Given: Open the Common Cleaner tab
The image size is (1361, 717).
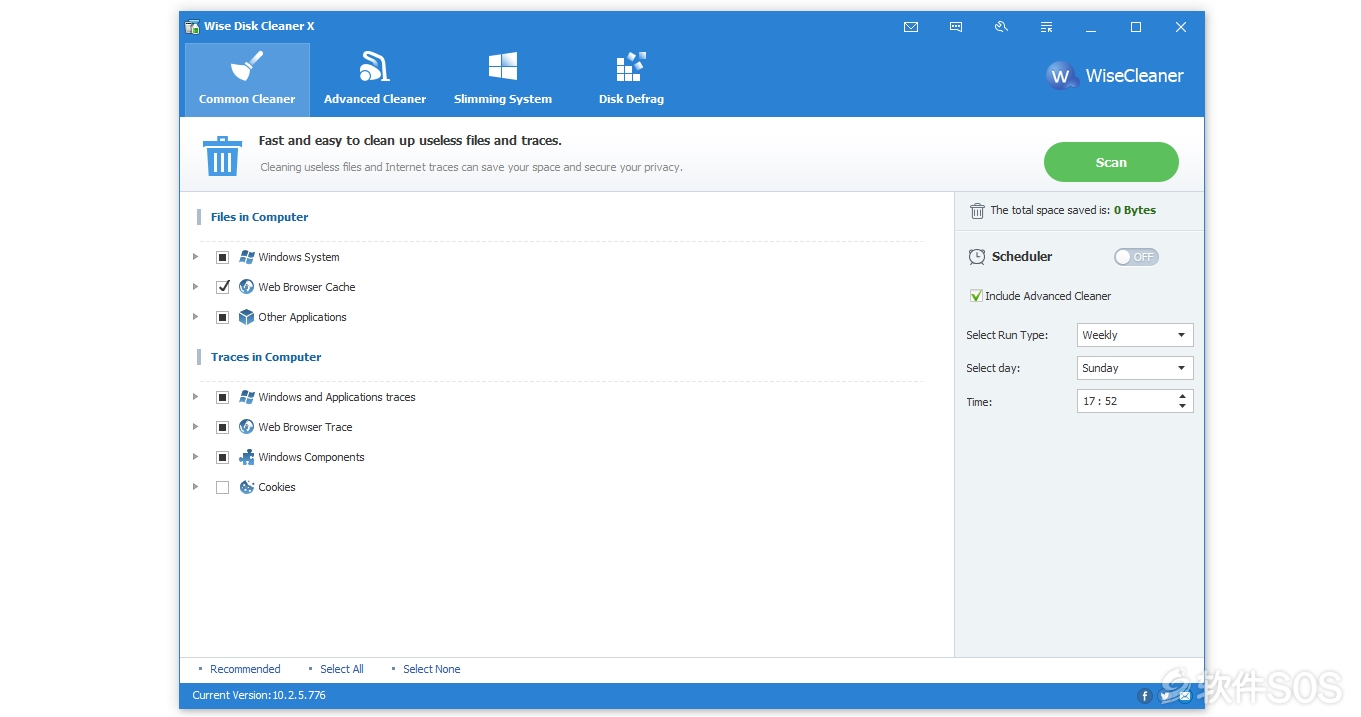Looking at the screenshot, I should click(x=247, y=80).
